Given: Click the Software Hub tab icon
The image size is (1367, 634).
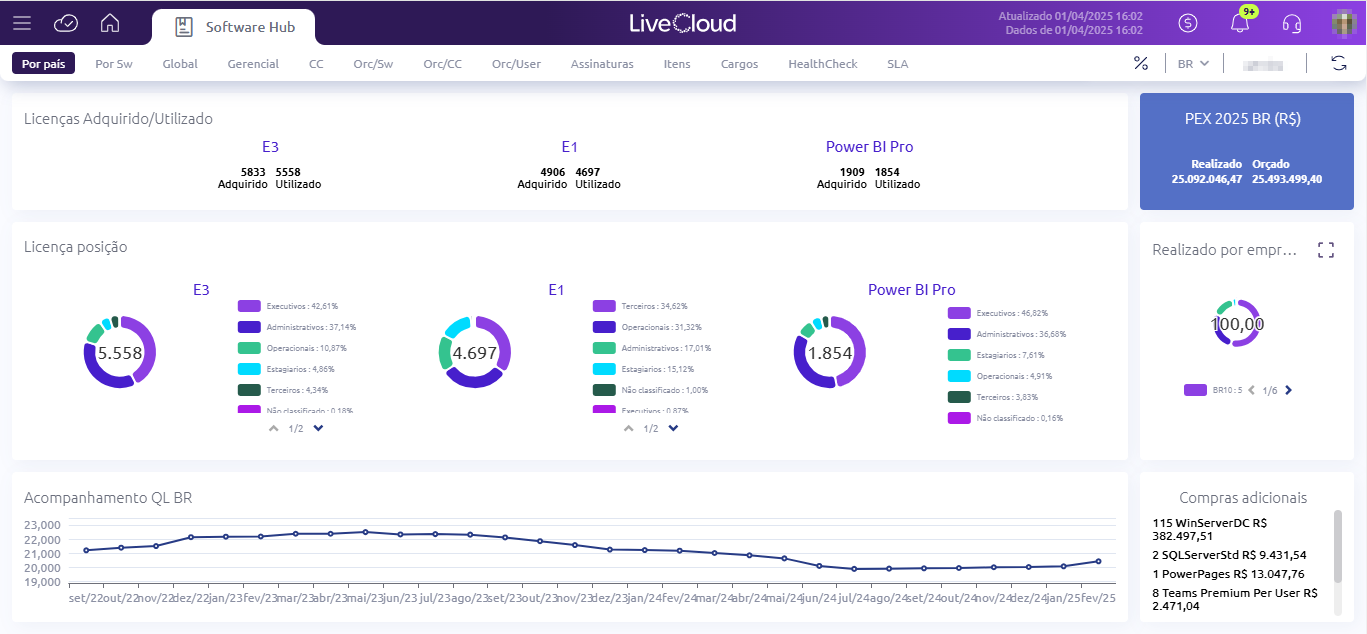Looking at the screenshot, I should click(184, 27).
